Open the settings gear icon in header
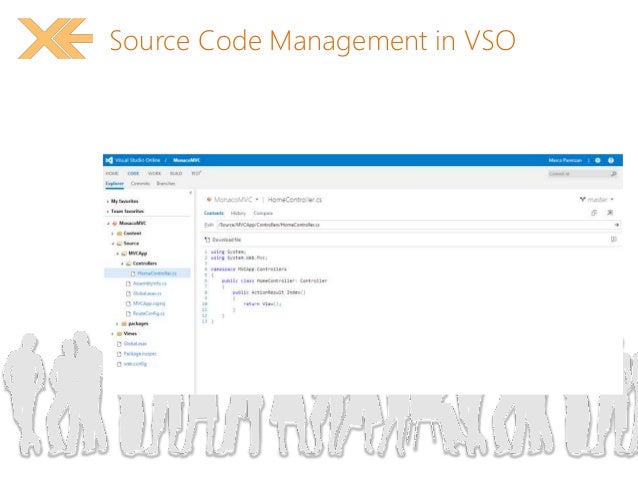 coord(598,160)
